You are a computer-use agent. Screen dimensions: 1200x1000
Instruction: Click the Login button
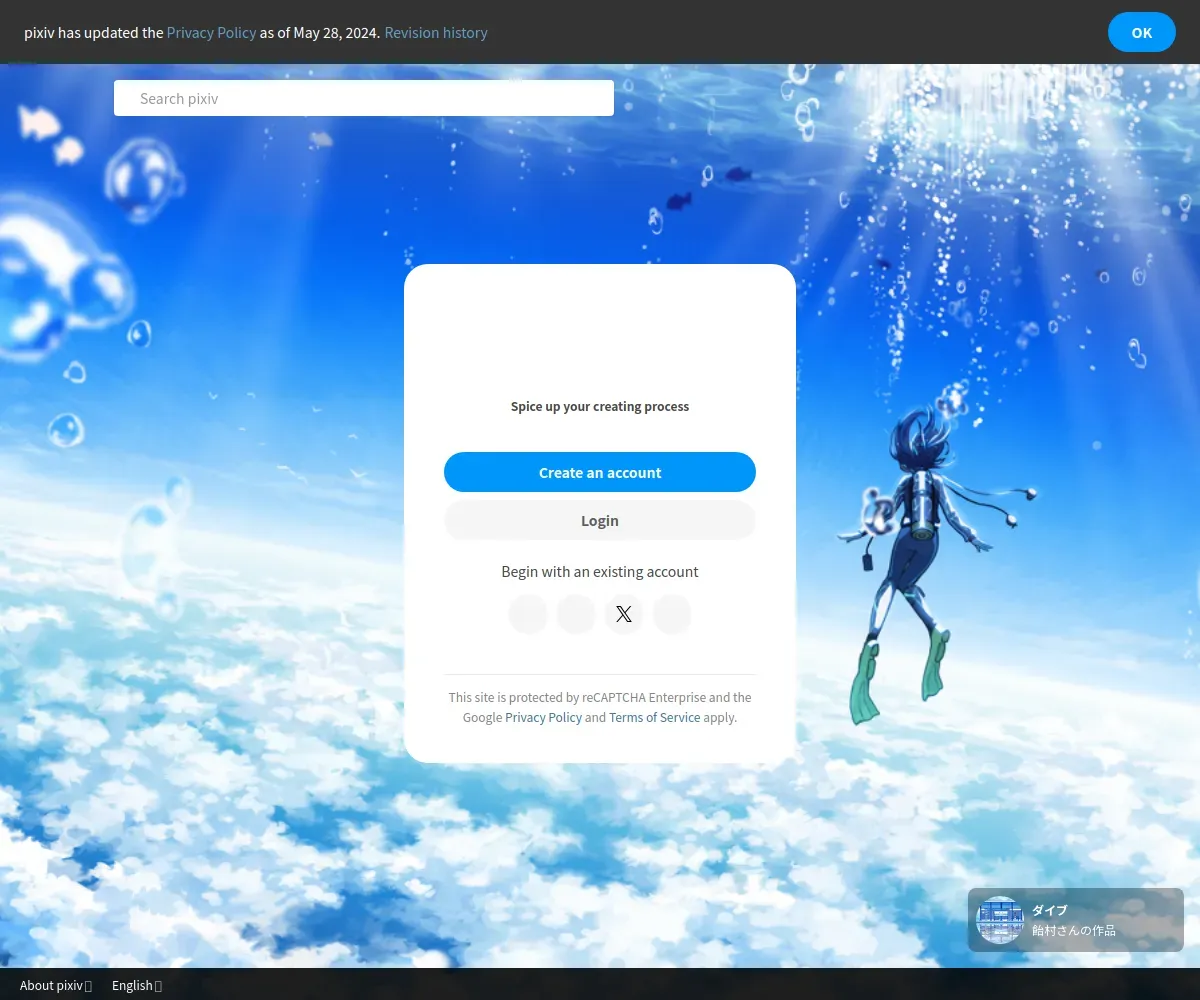click(600, 520)
